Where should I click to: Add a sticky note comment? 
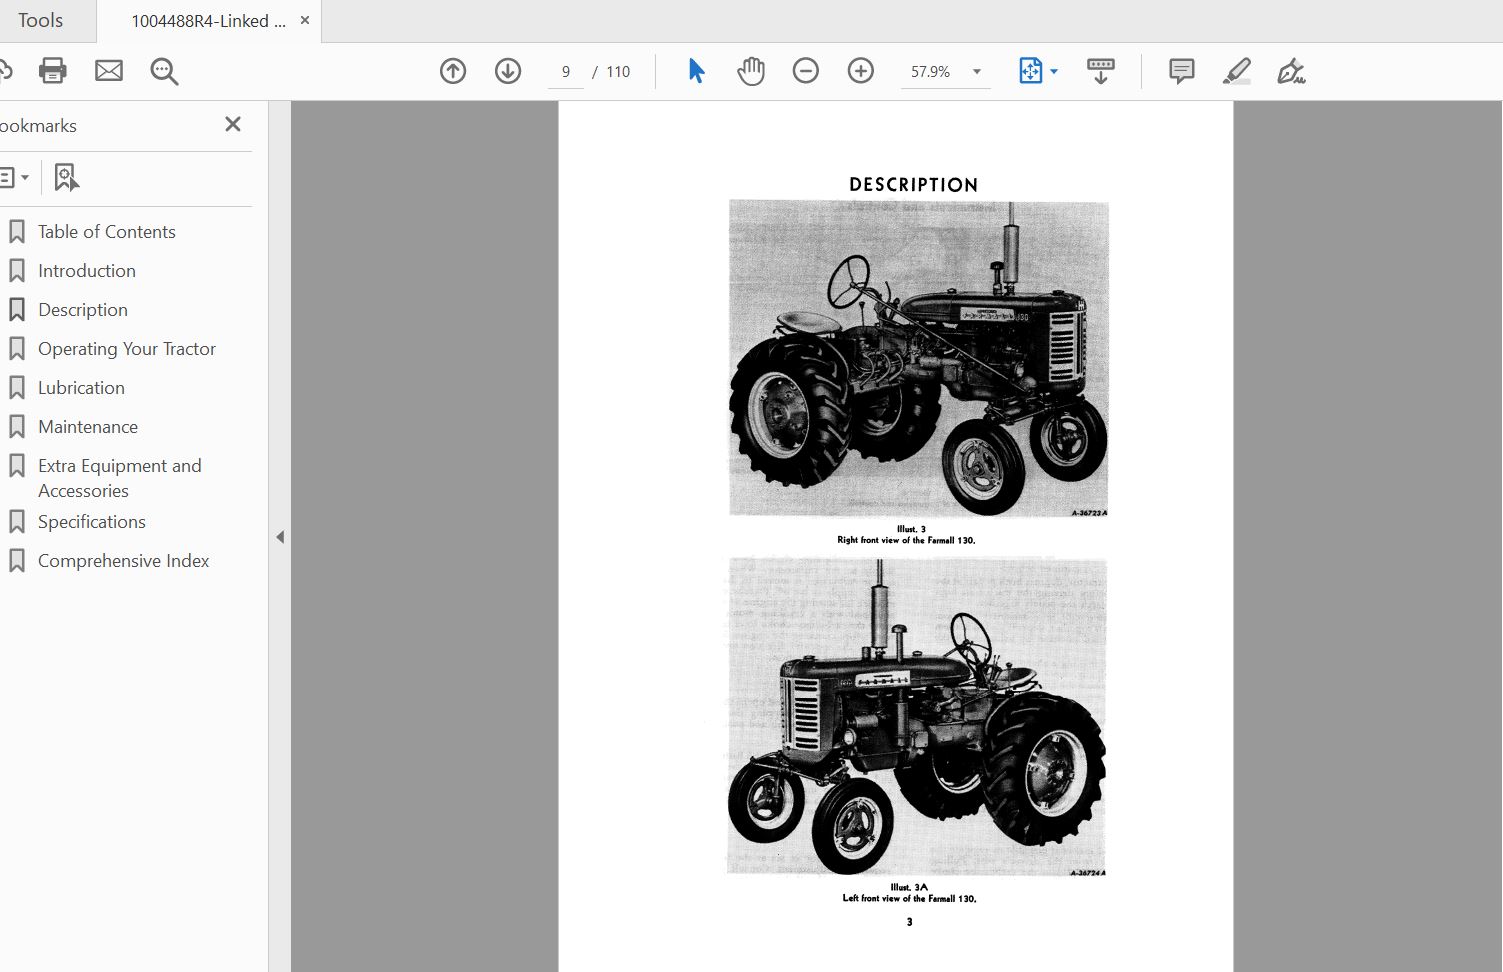1182,71
